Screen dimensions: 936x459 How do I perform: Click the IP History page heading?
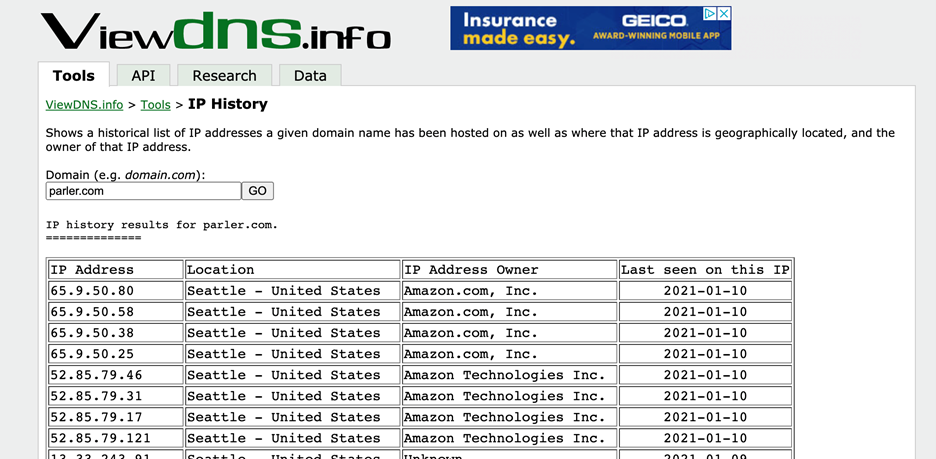pos(227,104)
